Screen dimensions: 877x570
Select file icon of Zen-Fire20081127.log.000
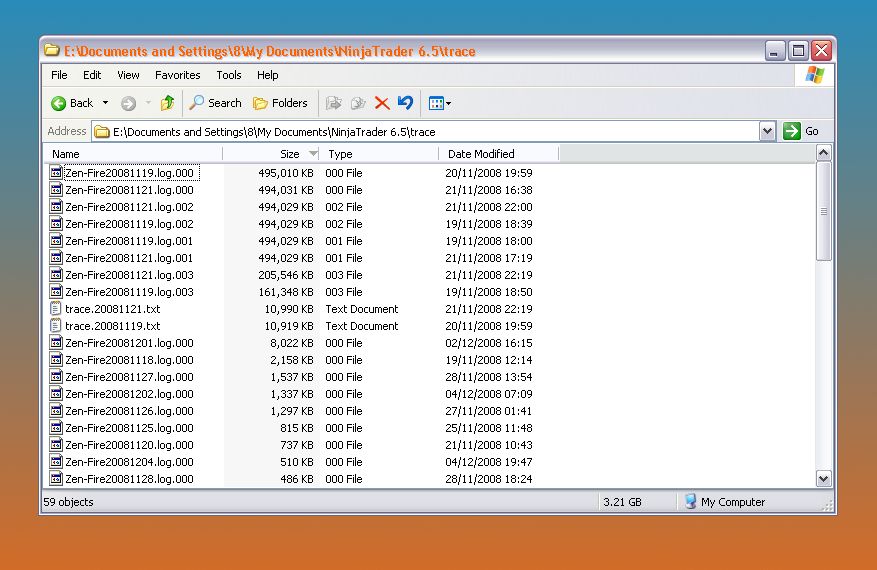coord(56,376)
